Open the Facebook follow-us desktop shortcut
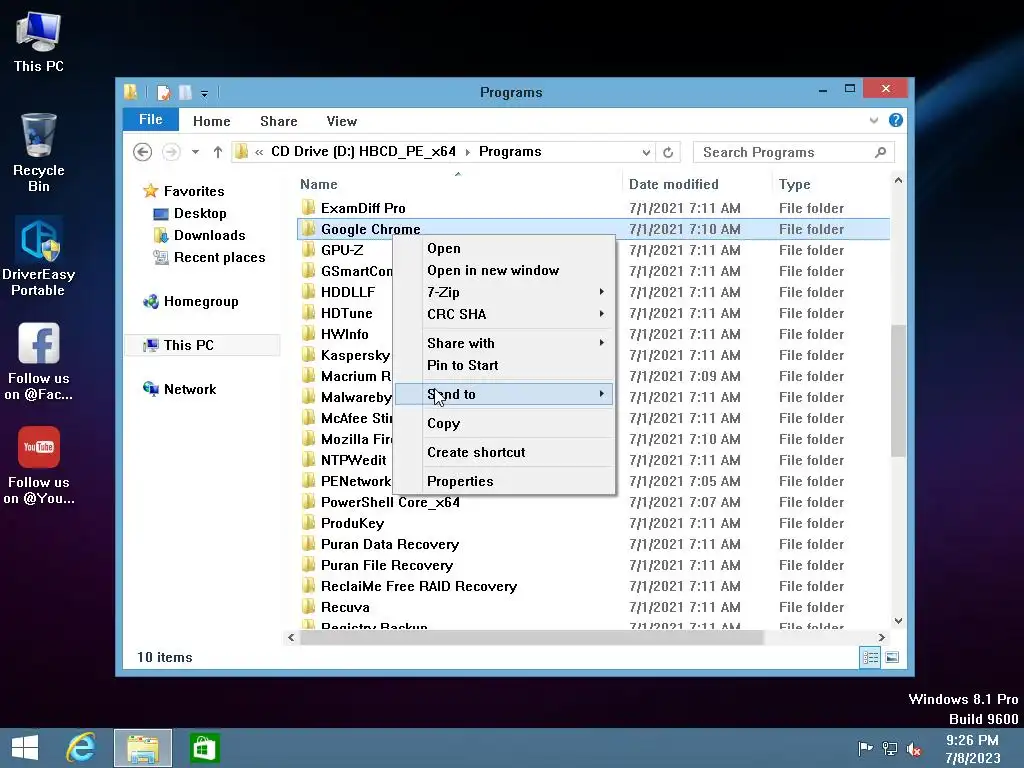 [39, 360]
